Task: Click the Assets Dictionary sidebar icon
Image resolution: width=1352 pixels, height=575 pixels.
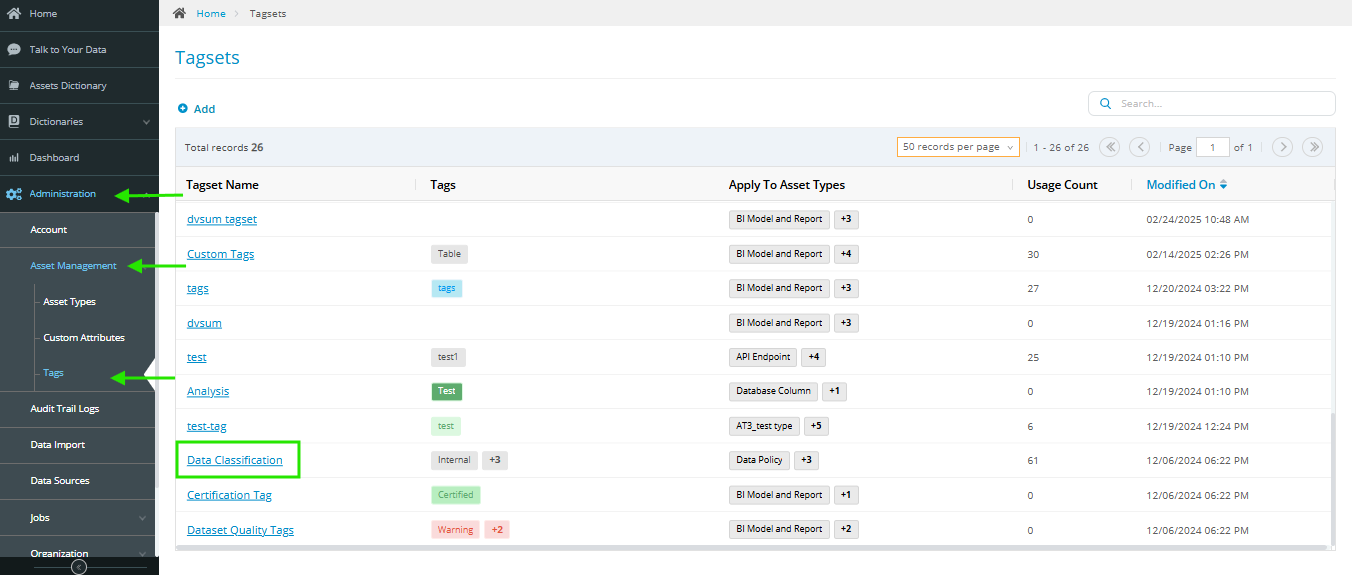Action: [x=14, y=86]
